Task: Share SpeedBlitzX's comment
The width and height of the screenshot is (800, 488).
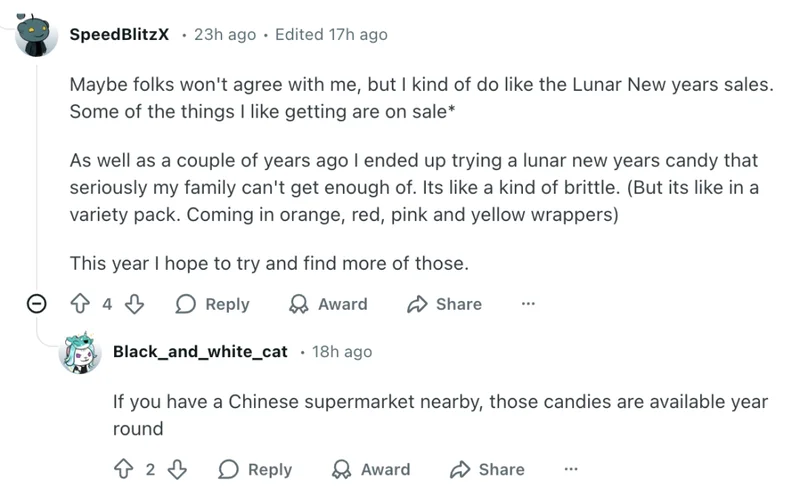Action: point(444,304)
